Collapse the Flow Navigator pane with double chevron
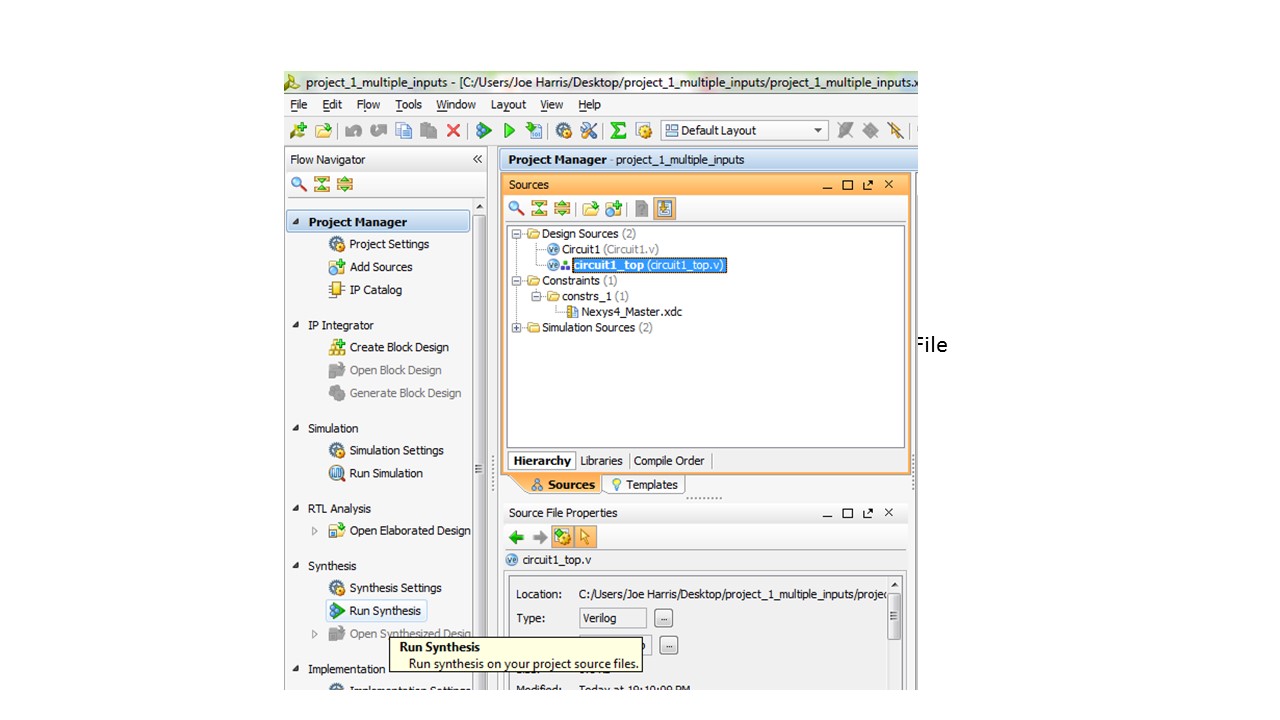This screenshot has width=1280, height=720. point(477,160)
